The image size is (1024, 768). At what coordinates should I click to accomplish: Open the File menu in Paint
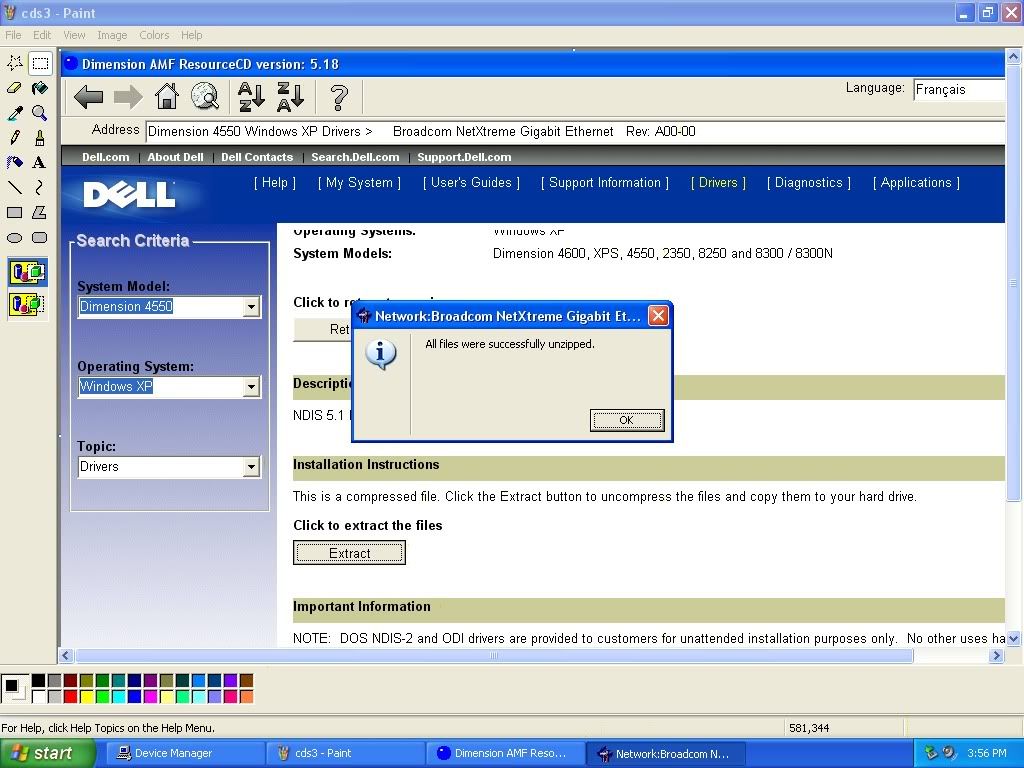13,35
